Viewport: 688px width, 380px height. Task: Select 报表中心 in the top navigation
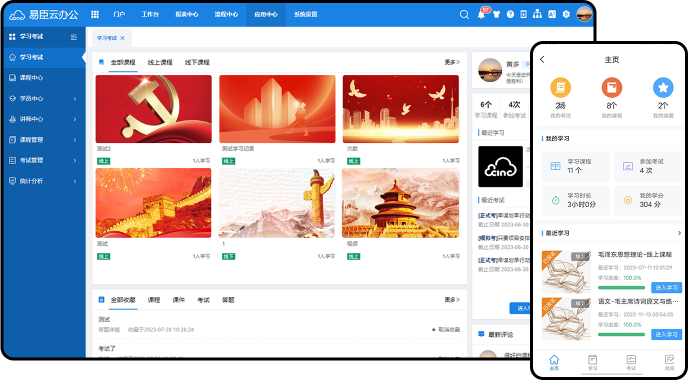click(186, 14)
